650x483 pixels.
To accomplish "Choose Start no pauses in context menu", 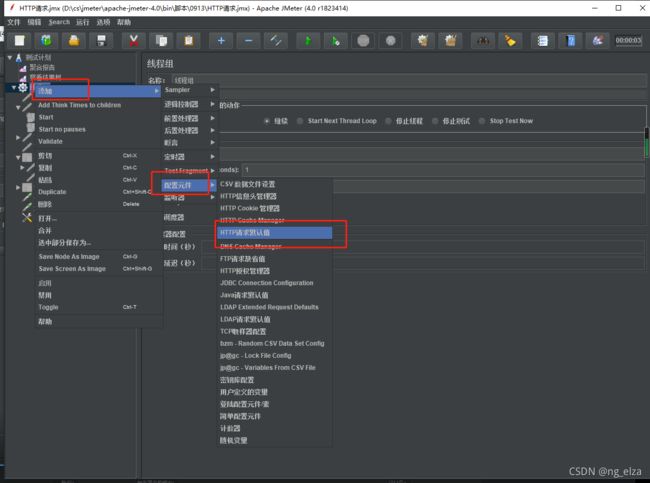I will (x=62, y=129).
